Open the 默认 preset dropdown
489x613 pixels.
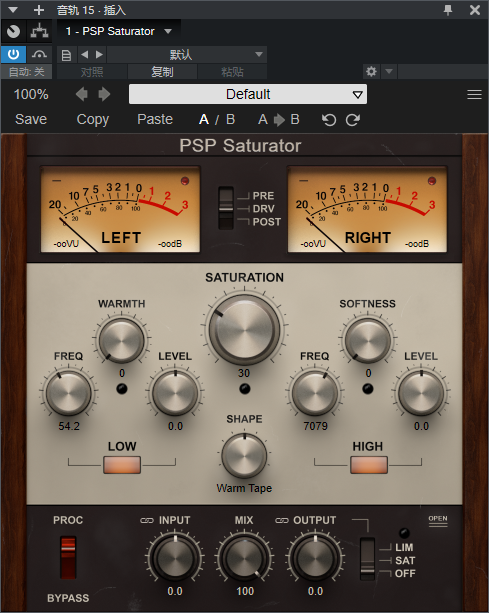(x=187, y=54)
